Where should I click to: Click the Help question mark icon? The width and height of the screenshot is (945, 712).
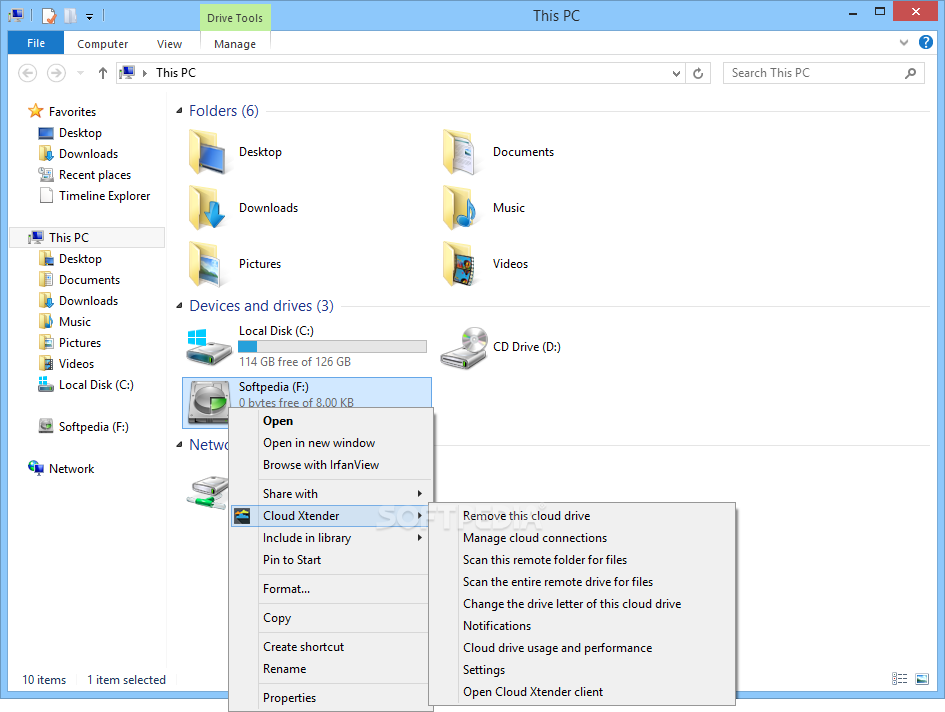[926, 42]
